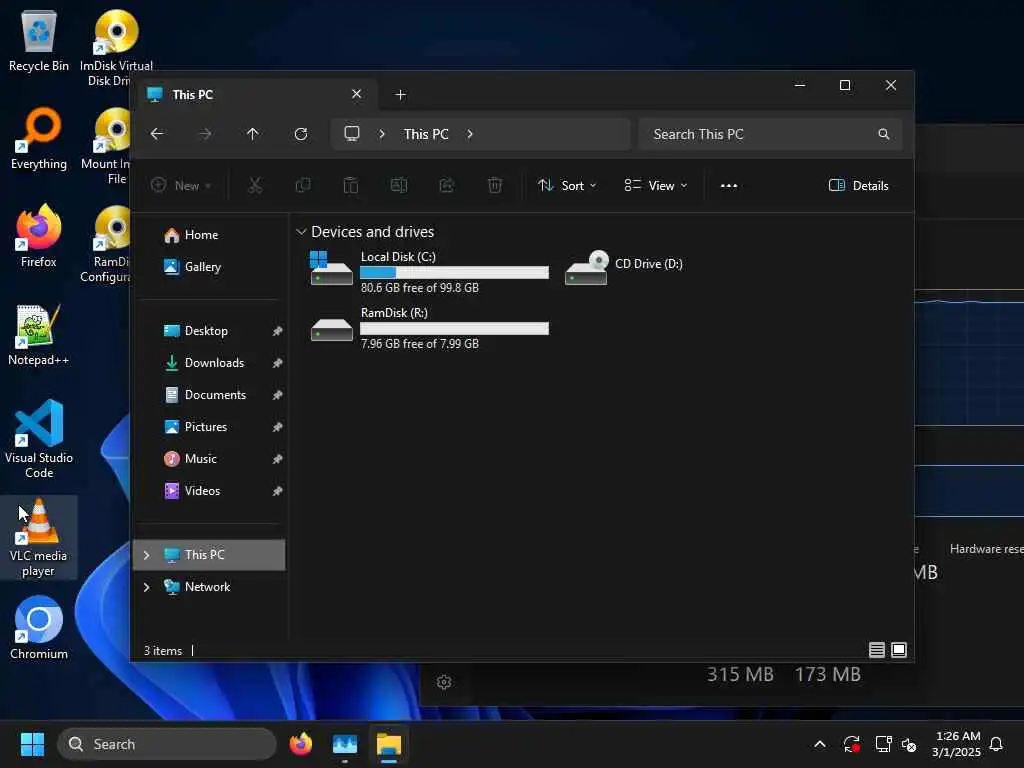The image size is (1024, 768).
Task: Go back in File Explorer
Action: (157, 134)
